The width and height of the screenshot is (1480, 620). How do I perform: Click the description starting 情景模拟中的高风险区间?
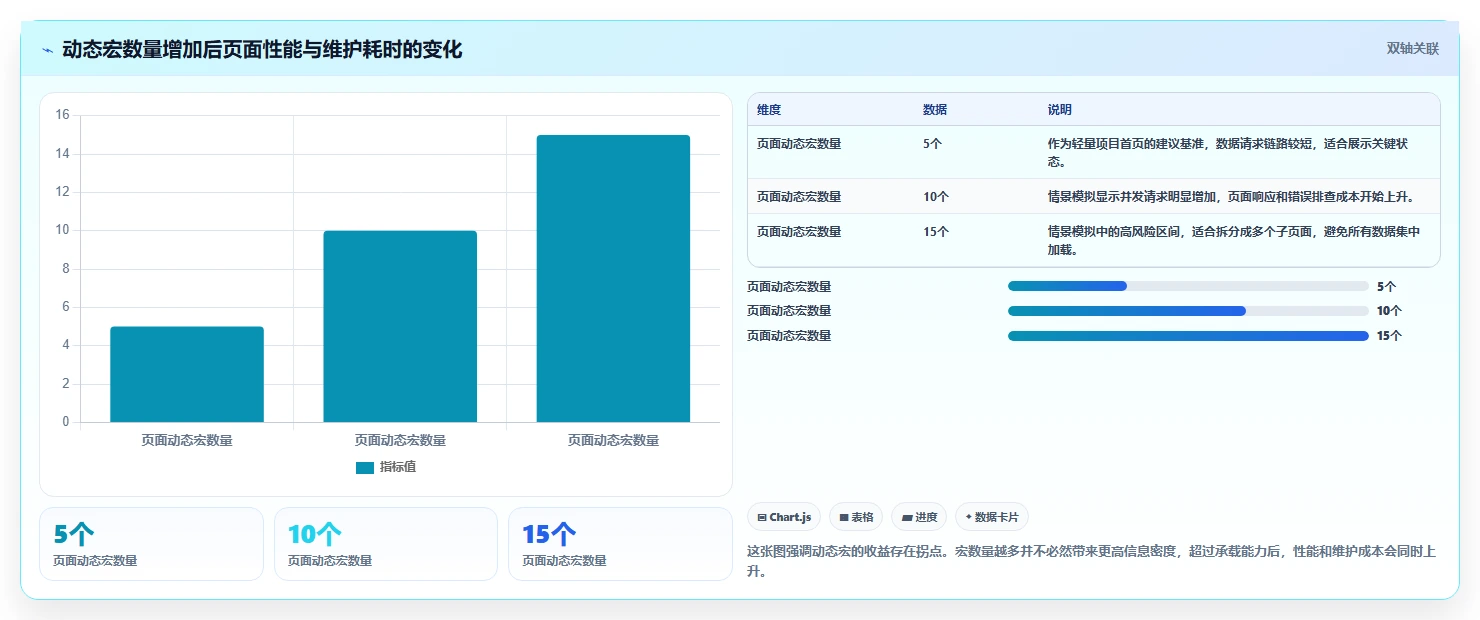tap(1234, 240)
